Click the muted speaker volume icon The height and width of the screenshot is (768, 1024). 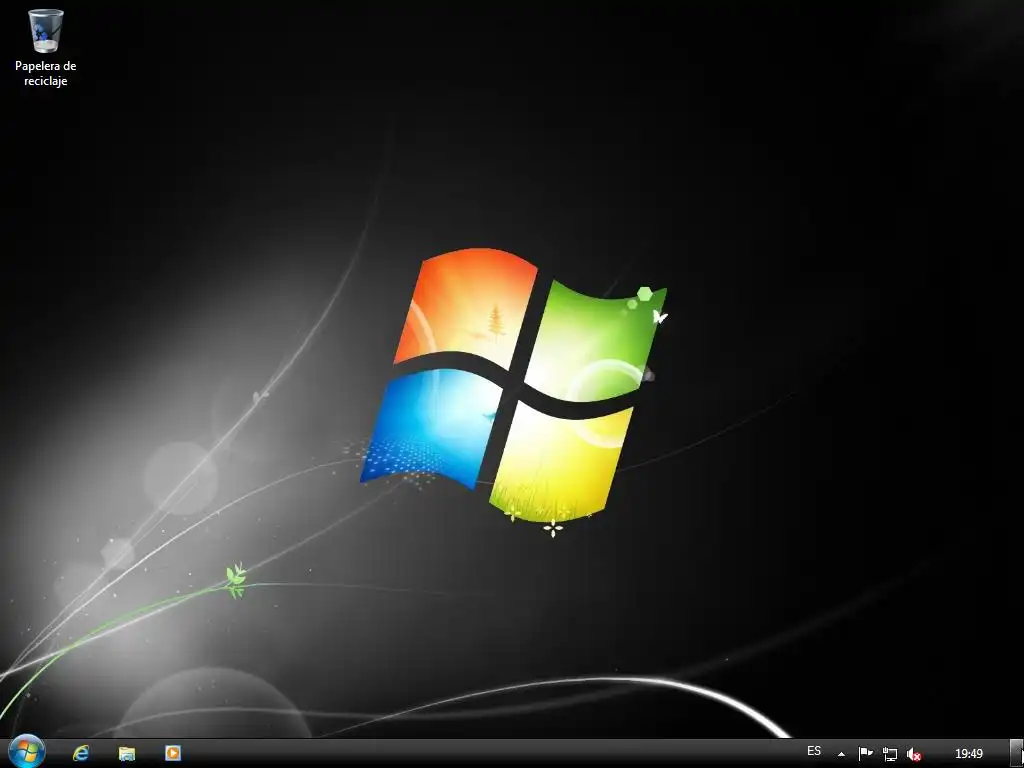[914, 754]
